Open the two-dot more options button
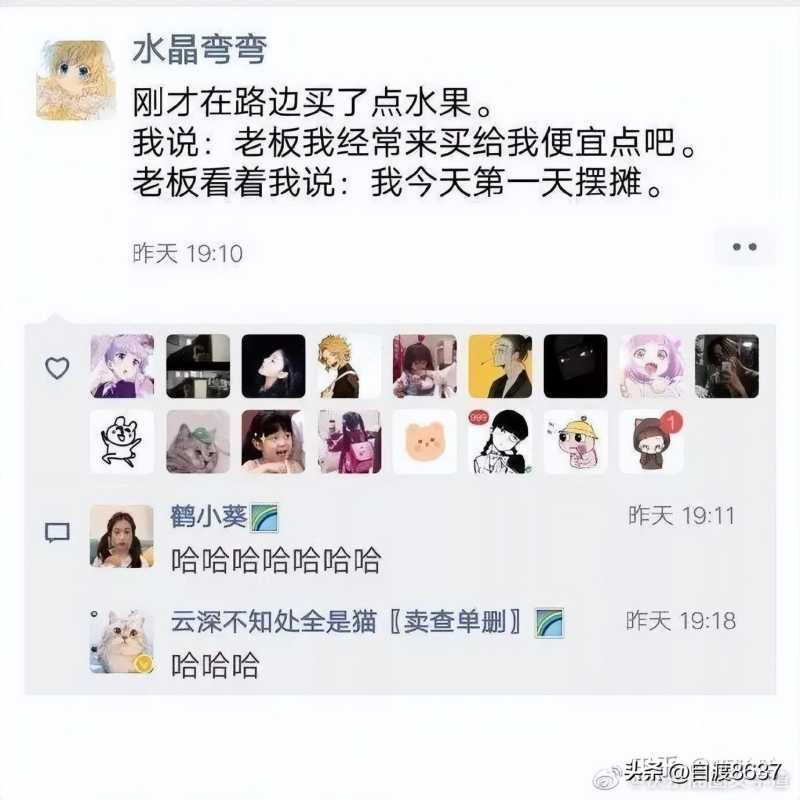Image resolution: width=800 pixels, height=800 pixels. [744, 247]
